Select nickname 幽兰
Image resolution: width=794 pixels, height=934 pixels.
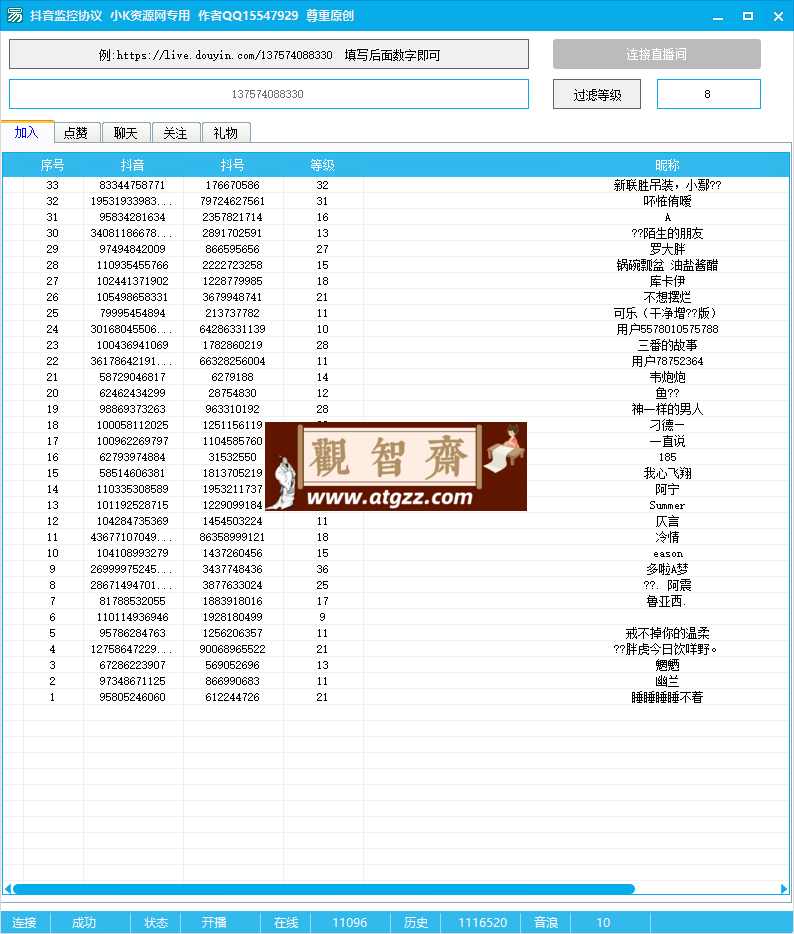[667, 681]
